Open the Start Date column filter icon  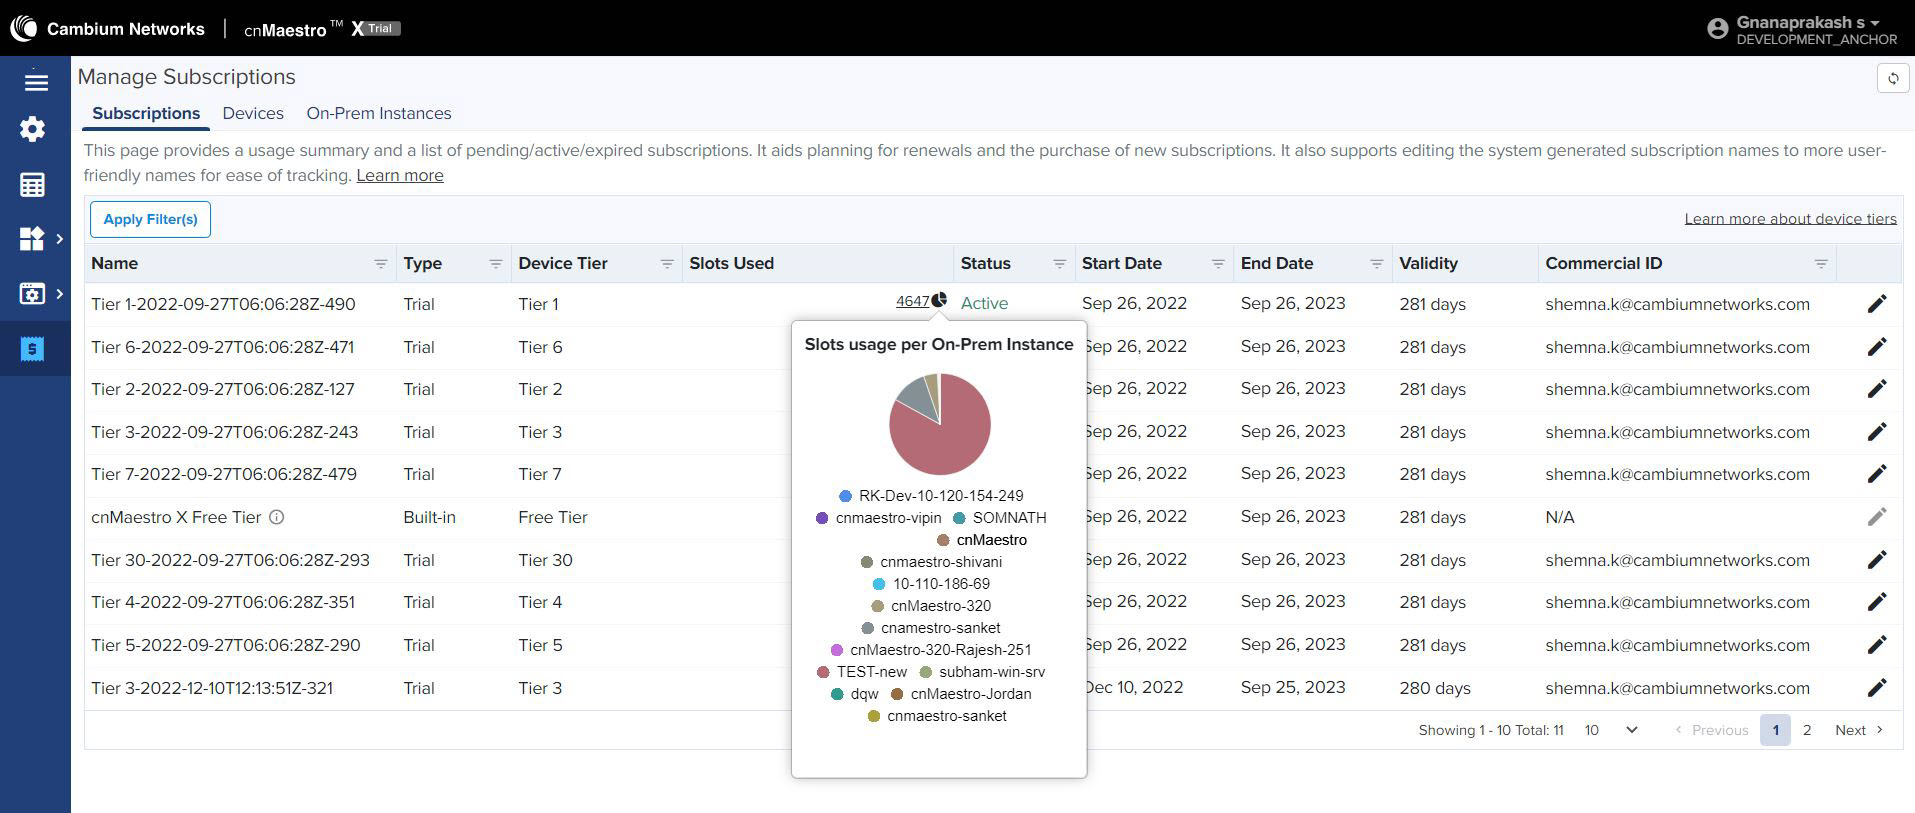[x=1217, y=264]
